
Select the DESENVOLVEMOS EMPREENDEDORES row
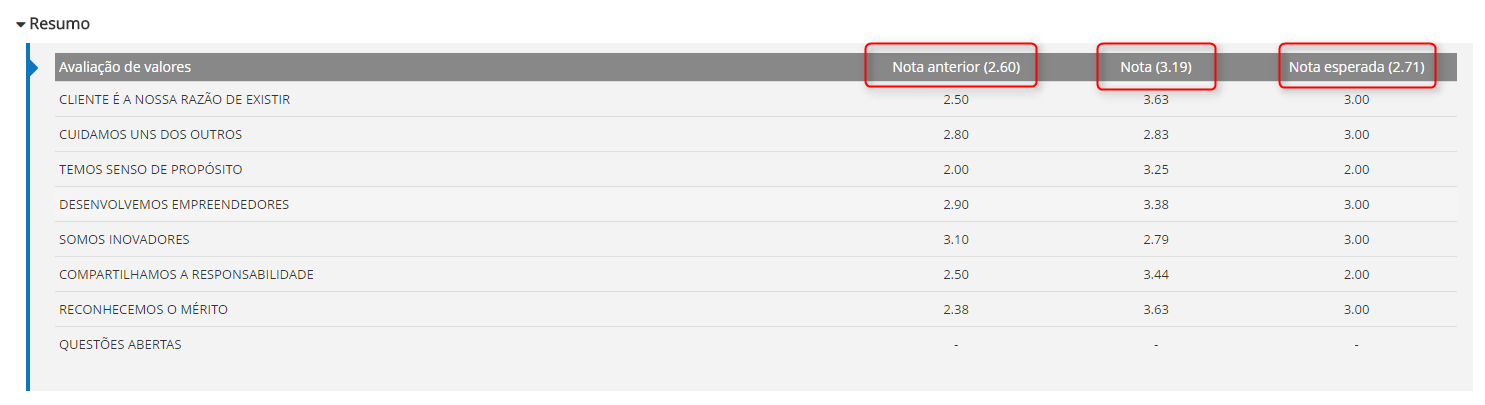(x=756, y=204)
